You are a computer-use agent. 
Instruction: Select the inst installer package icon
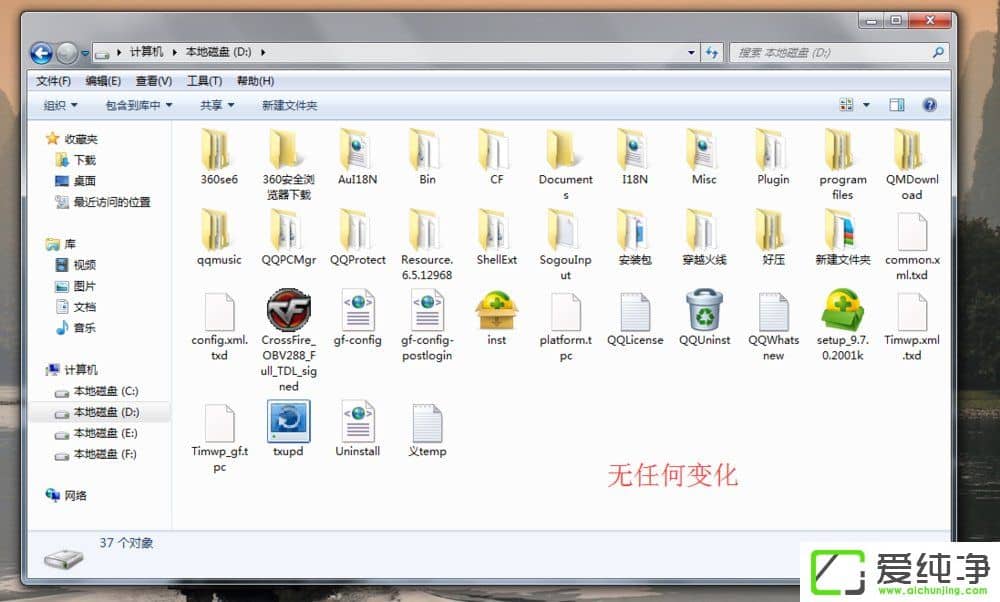pyautogui.click(x=496, y=310)
